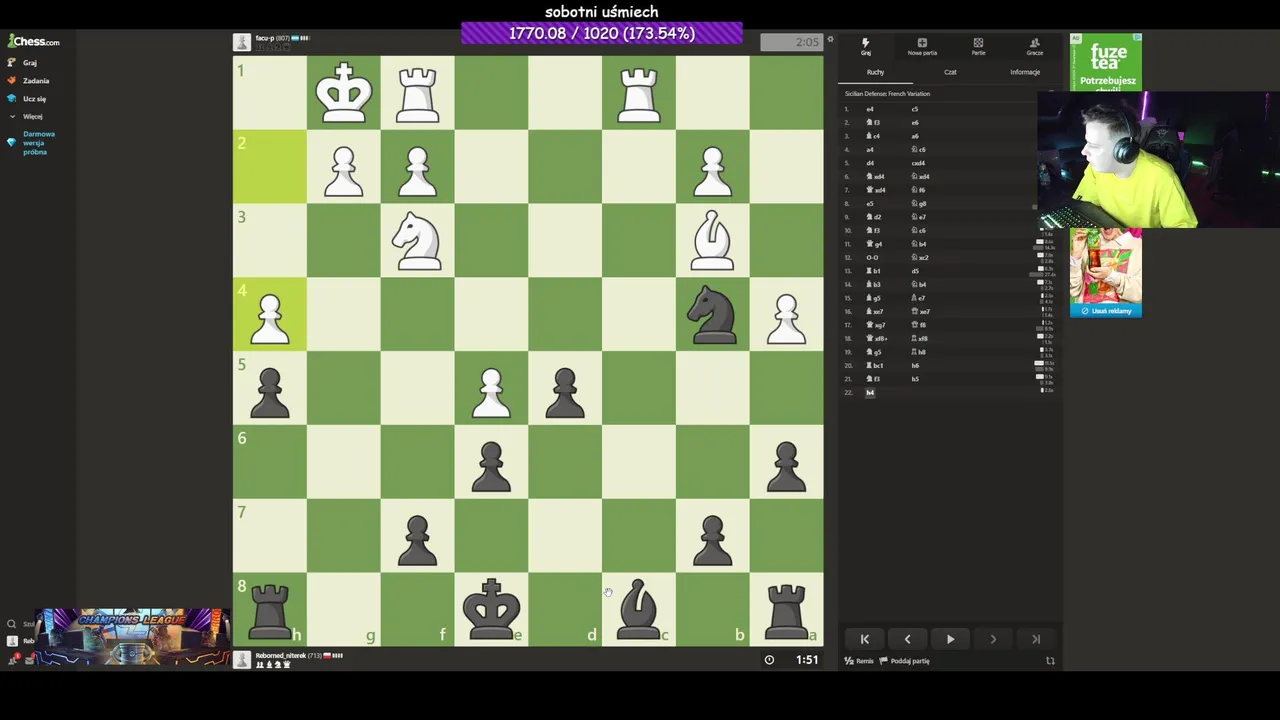Open Sicilian Defense: French Variation opening
The height and width of the screenshot is (720, 1280).
887,93
